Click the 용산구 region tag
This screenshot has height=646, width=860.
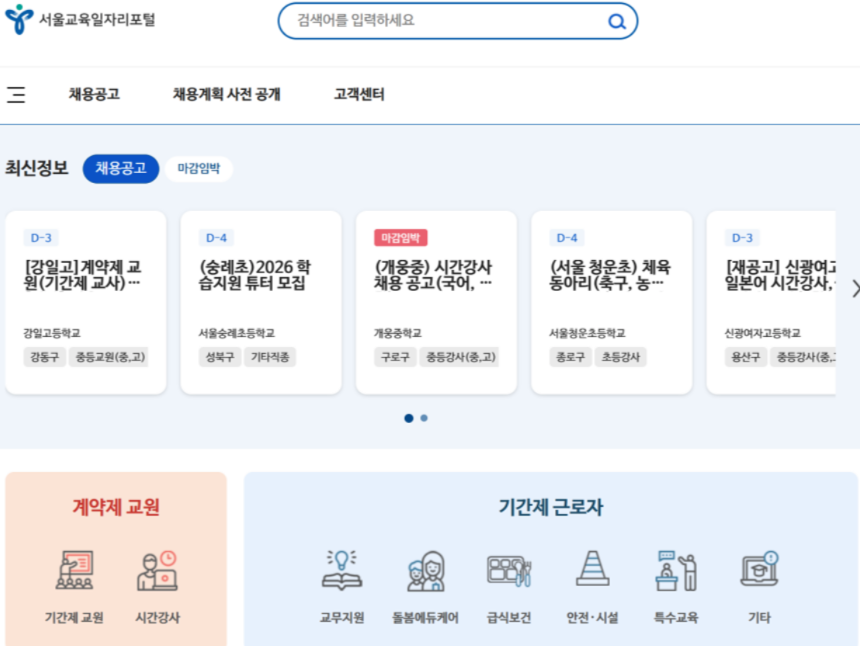point(746,357)
